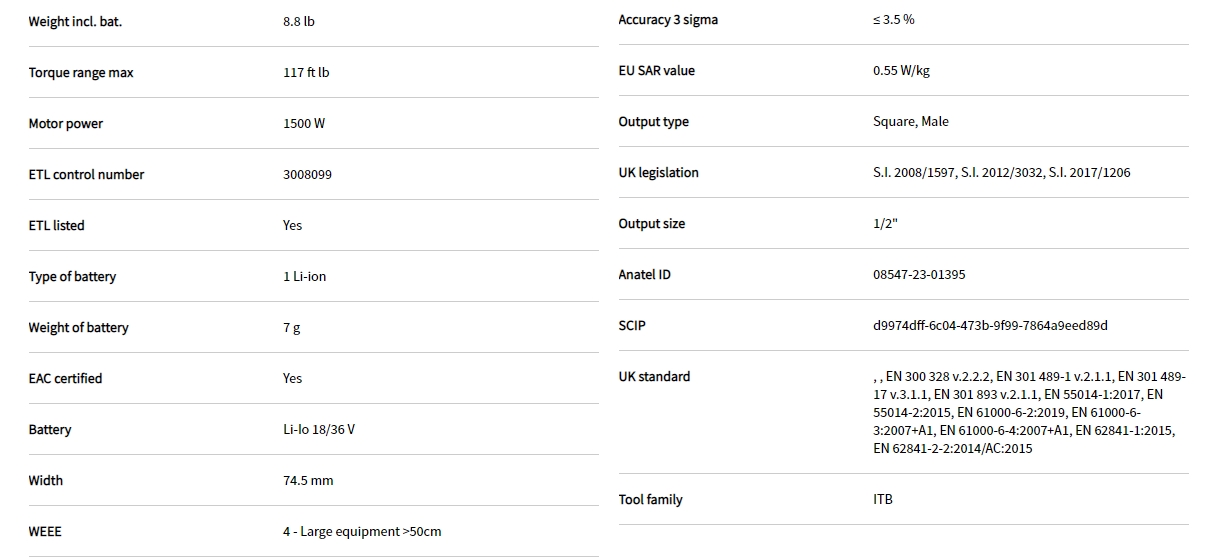
Task: Select Anatel ID 08547-23-01395
Action: [x=919, y=275]
